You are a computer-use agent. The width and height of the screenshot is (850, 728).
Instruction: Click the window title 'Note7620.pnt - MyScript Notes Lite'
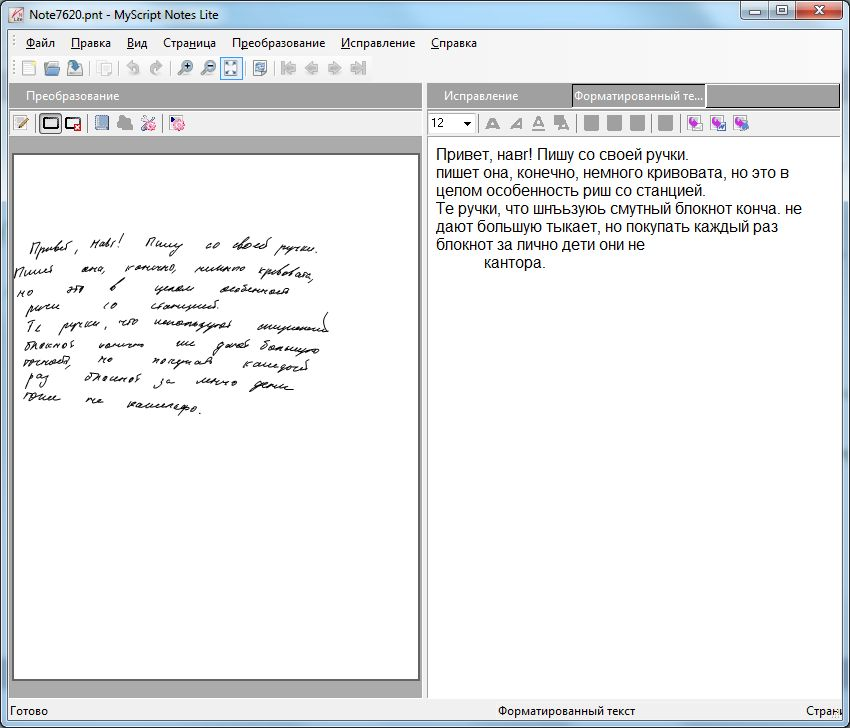click(x=124, y=15)
